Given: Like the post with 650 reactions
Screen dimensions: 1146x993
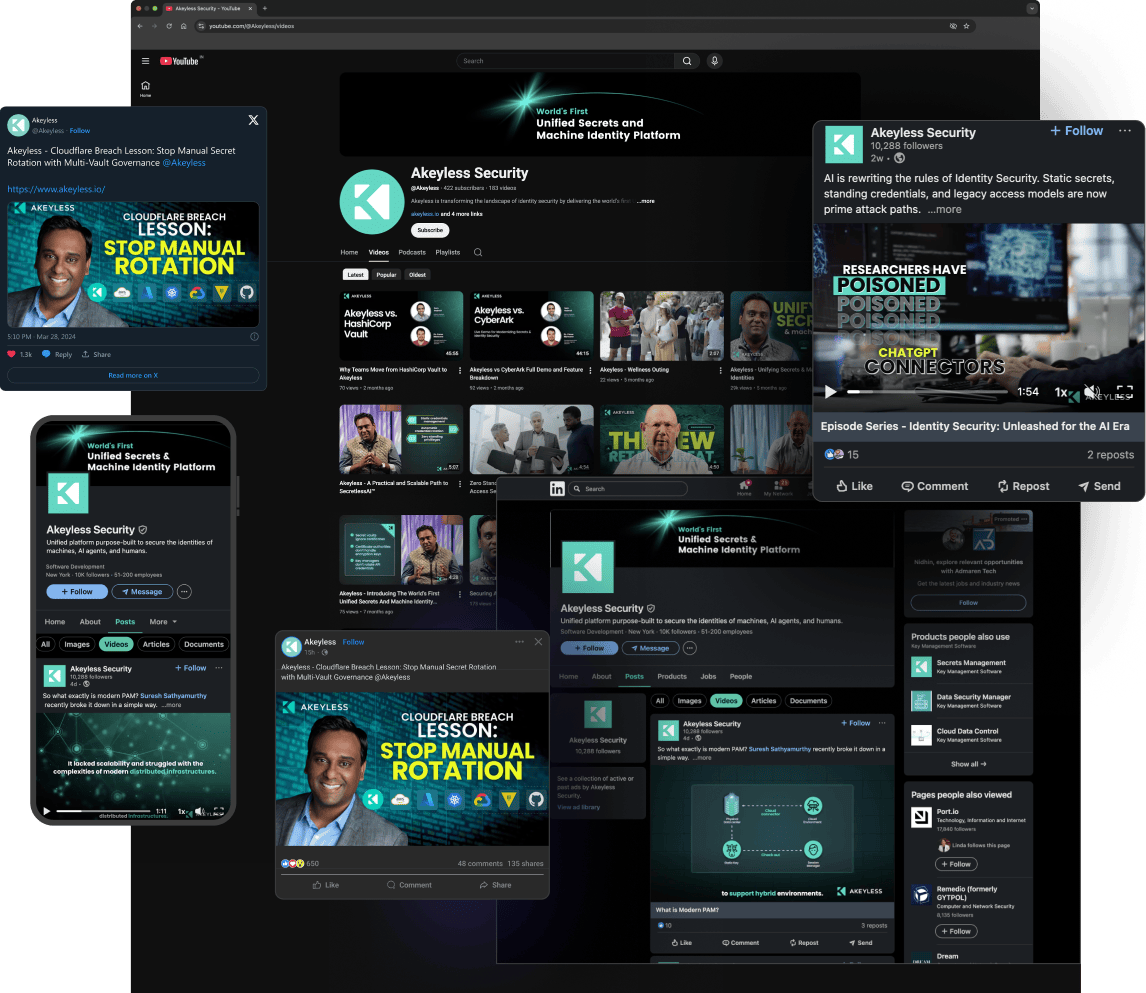Looking at the screenshot, I should point(326,886).
